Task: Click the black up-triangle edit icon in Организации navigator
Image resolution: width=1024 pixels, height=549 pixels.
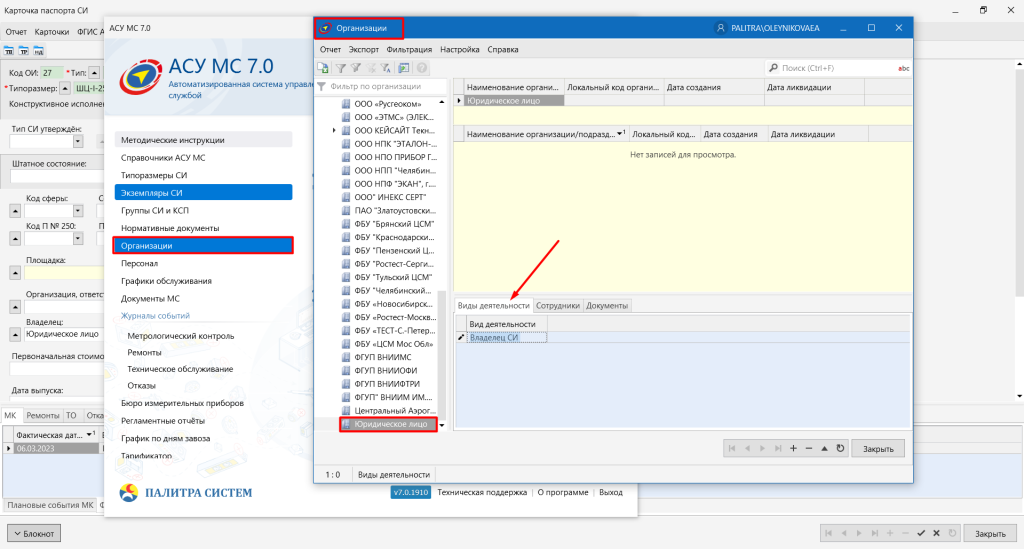Action: click(x=825, y=448)
